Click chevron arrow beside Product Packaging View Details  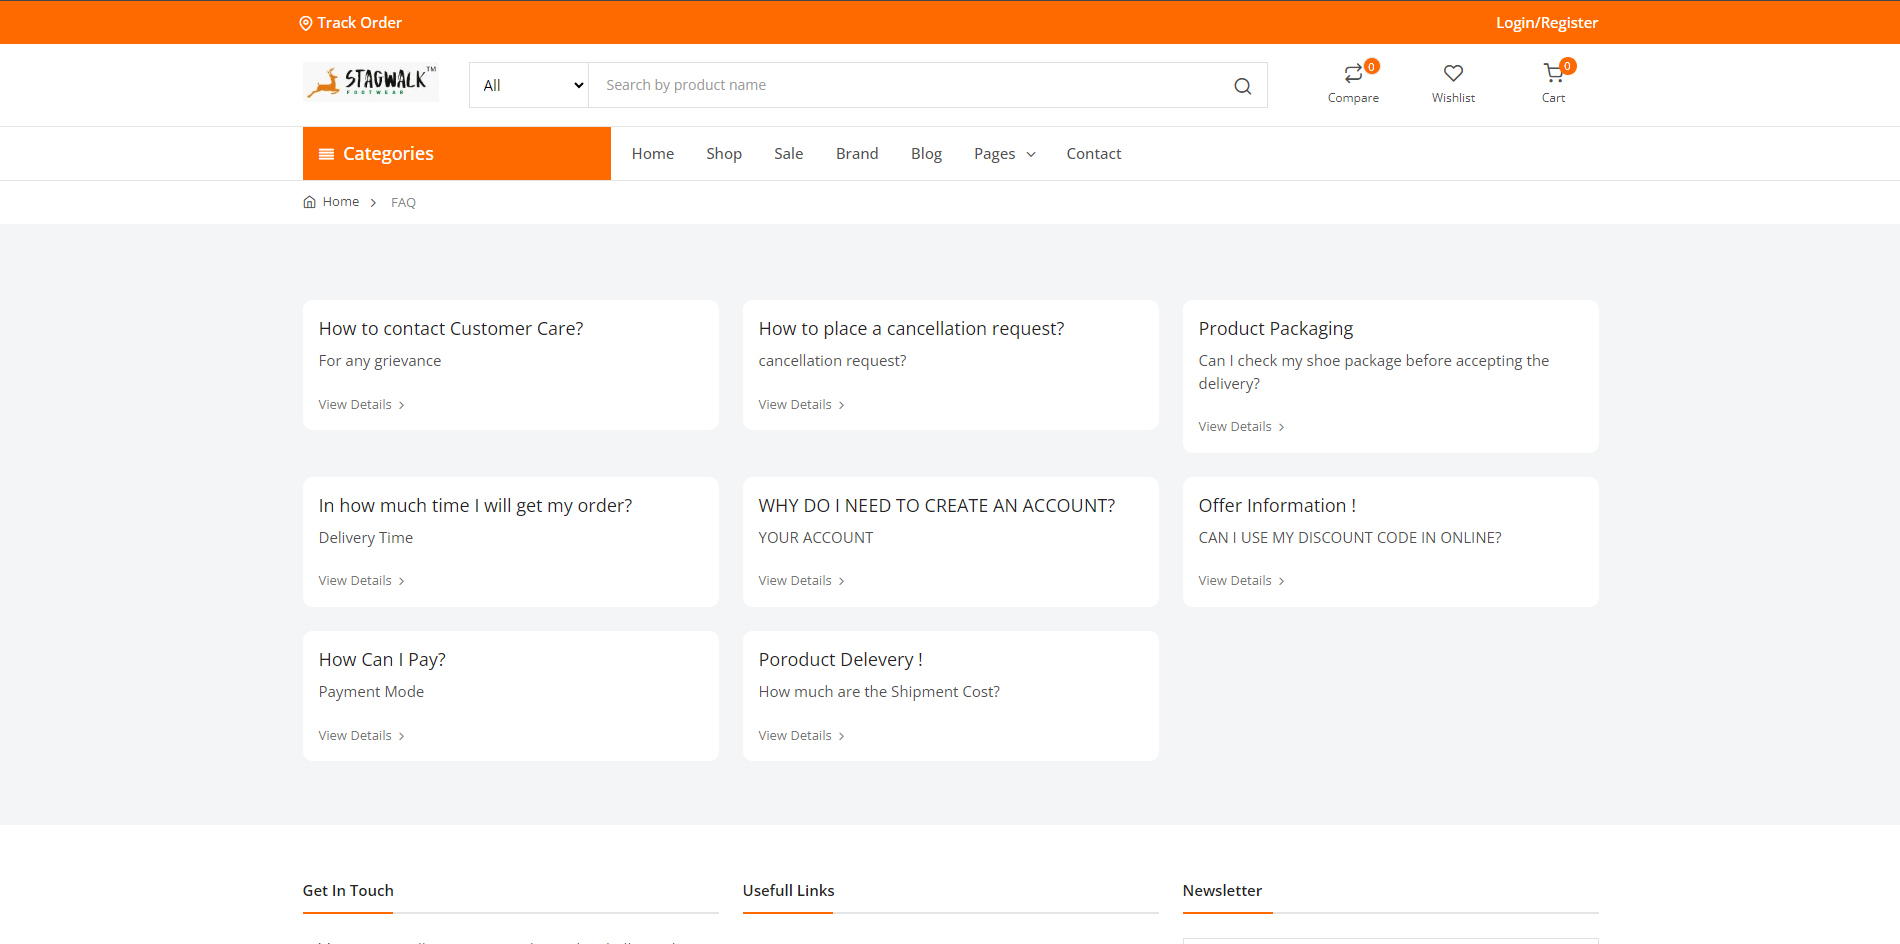point(1281,428)
